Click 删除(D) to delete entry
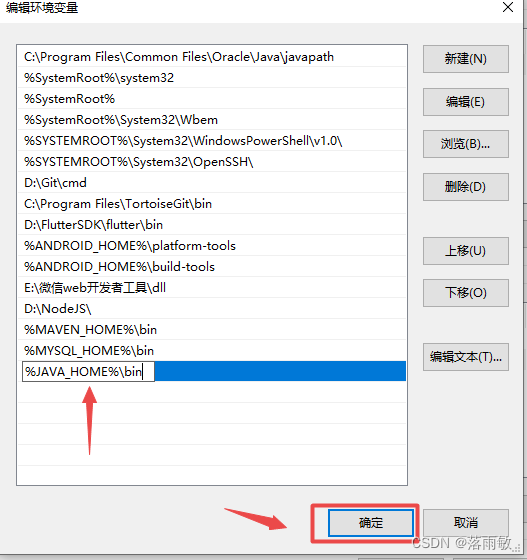 coord(466,187)
